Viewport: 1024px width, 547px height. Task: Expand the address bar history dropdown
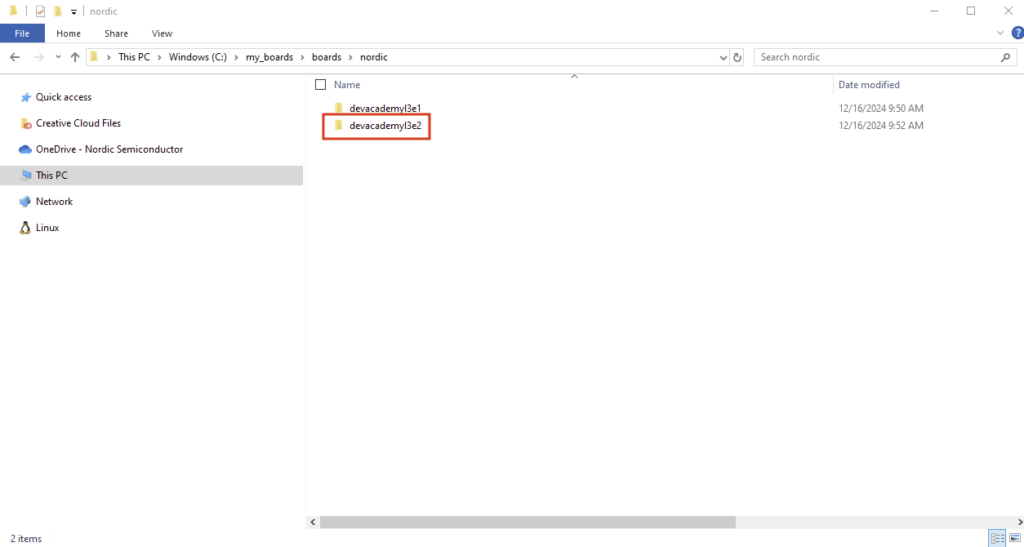pos(724,57)
